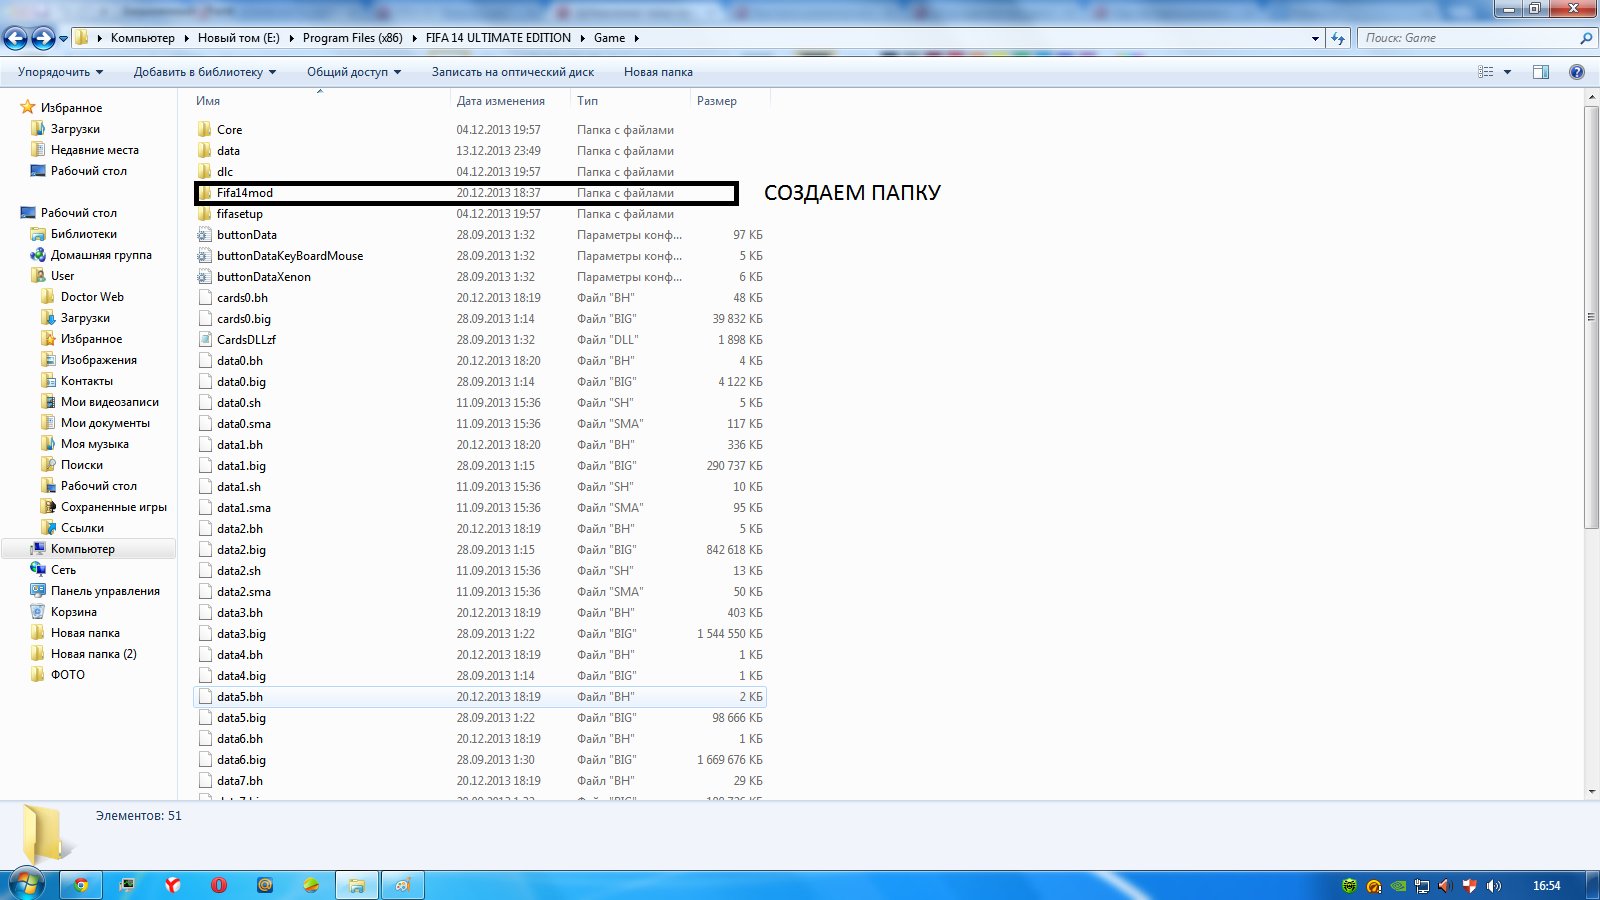
Task: Select the dlc folder icon
Action: pyautogui.click(x=205, y=172)
